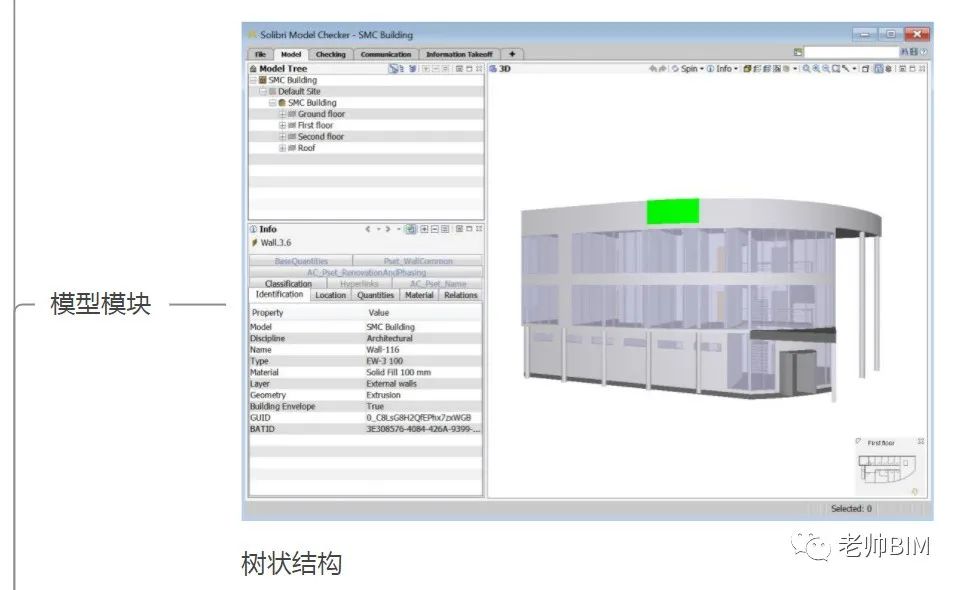The width and height of the screenshot is (963, 590).
Task: Open the Classification tab
Action: point(288,284)
